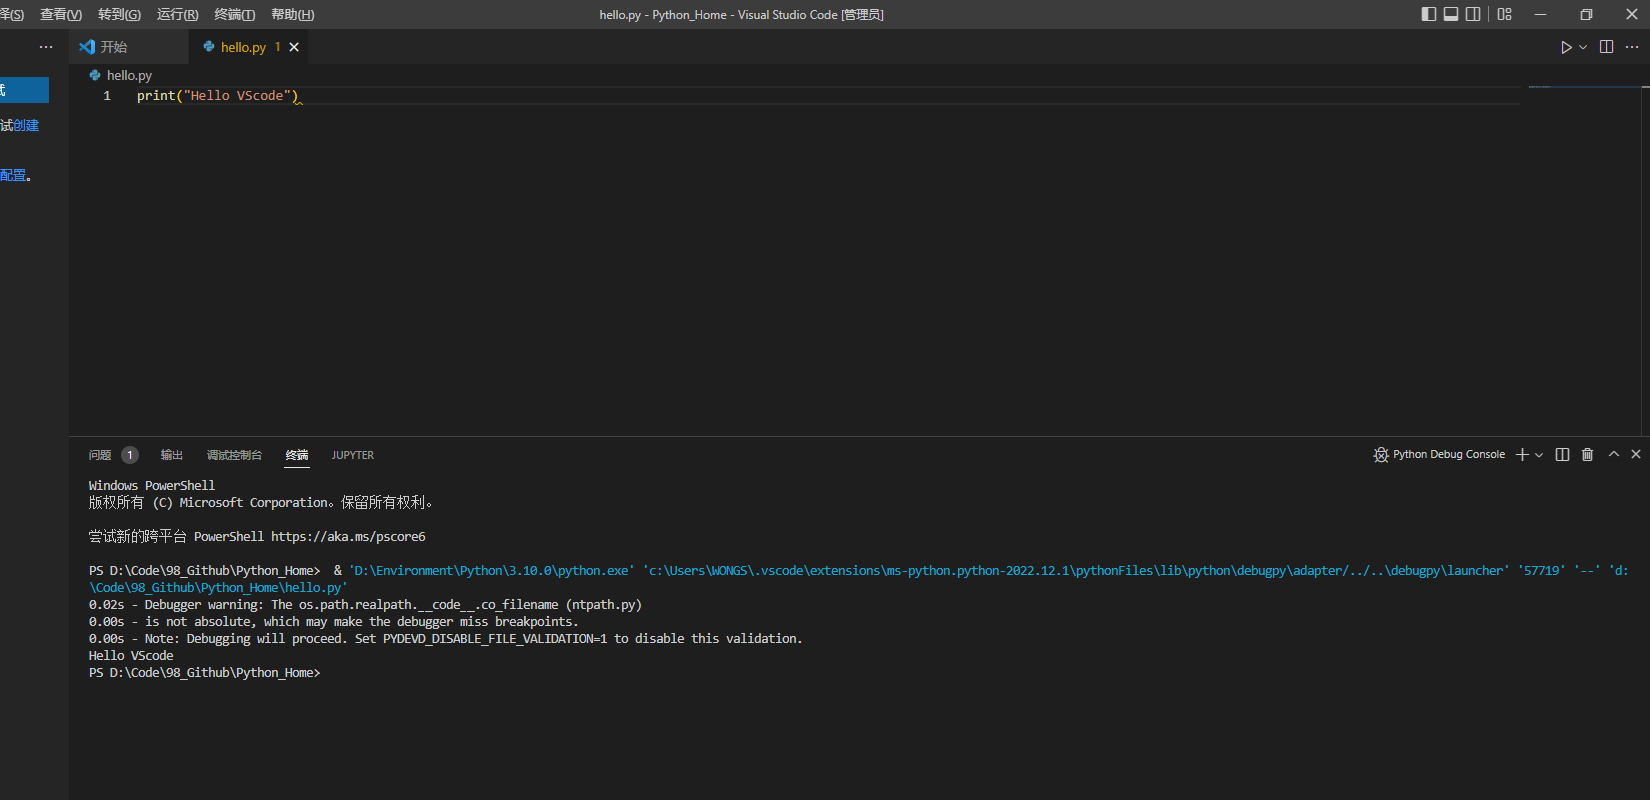The height and width of the screenshot is (800, 1650).
Task: Open the 查看(V) menu
Action: (x=61, y=14)
